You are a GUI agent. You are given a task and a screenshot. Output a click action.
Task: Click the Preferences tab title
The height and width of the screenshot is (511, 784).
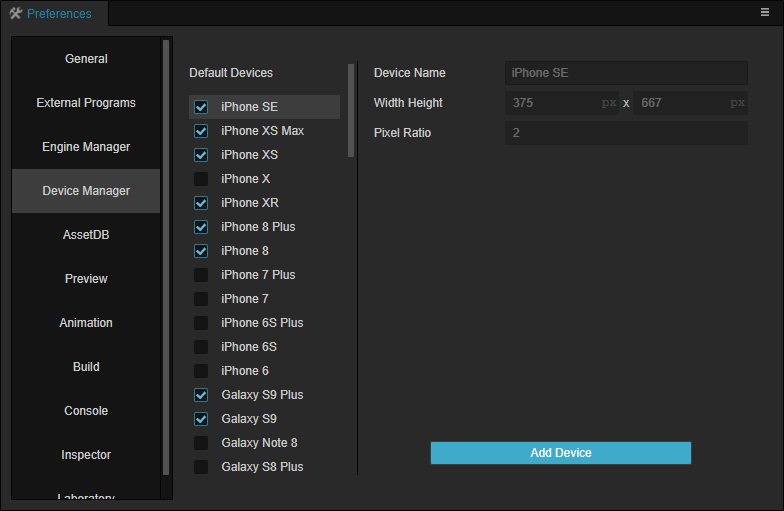click(59, 14)
